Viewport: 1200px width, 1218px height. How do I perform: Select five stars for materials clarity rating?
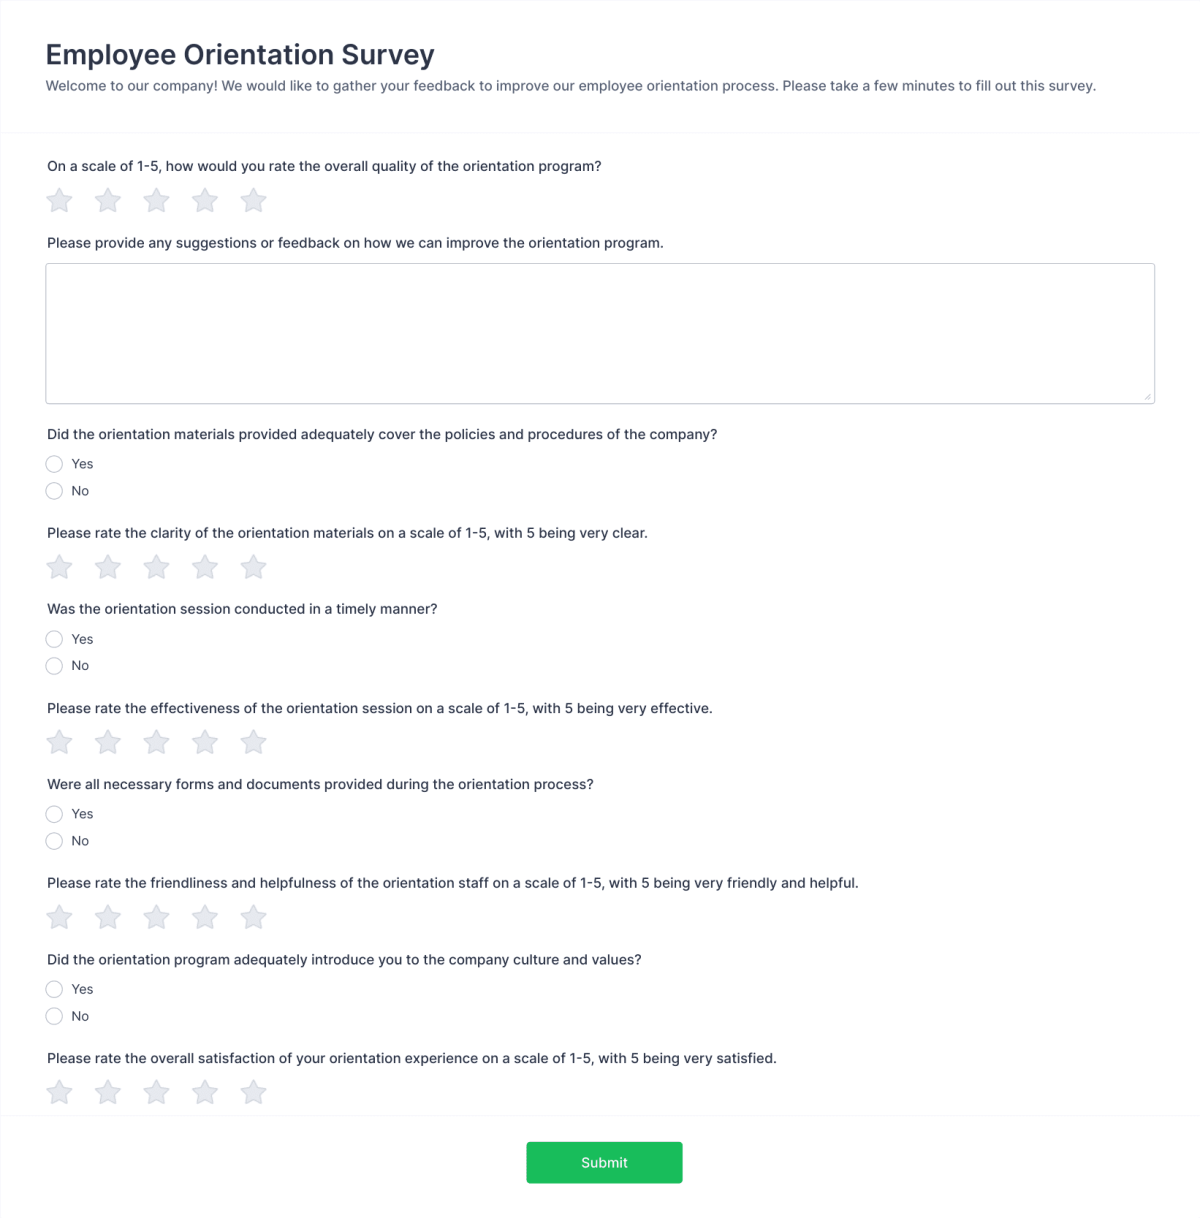[x=253, y=566]
